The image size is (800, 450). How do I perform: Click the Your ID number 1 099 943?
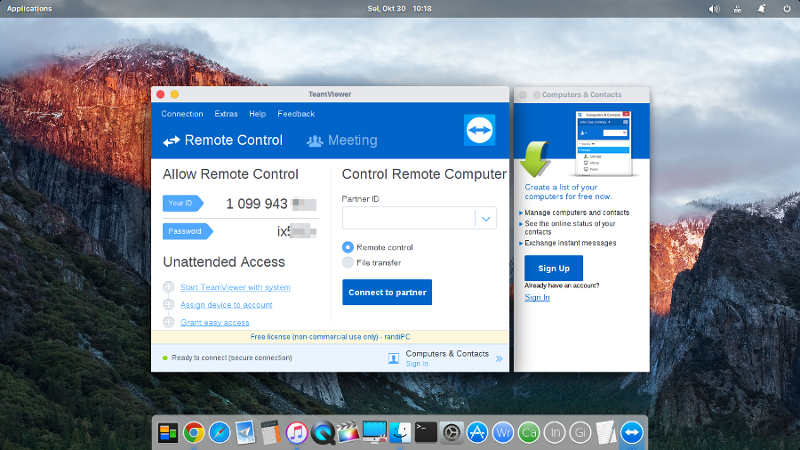[x=257, y=204]
